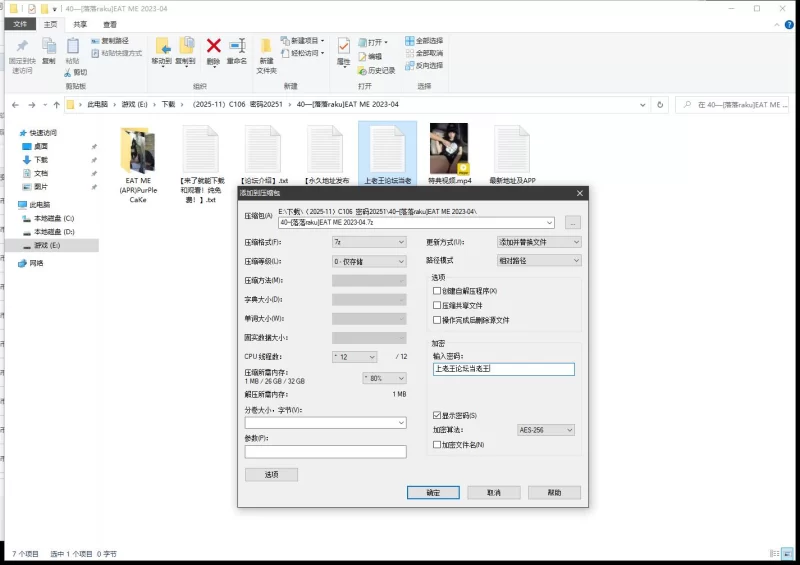Expand the 更新方式 dropdown
This screenshot has width=800, height=565.
(x=539, y=242)
